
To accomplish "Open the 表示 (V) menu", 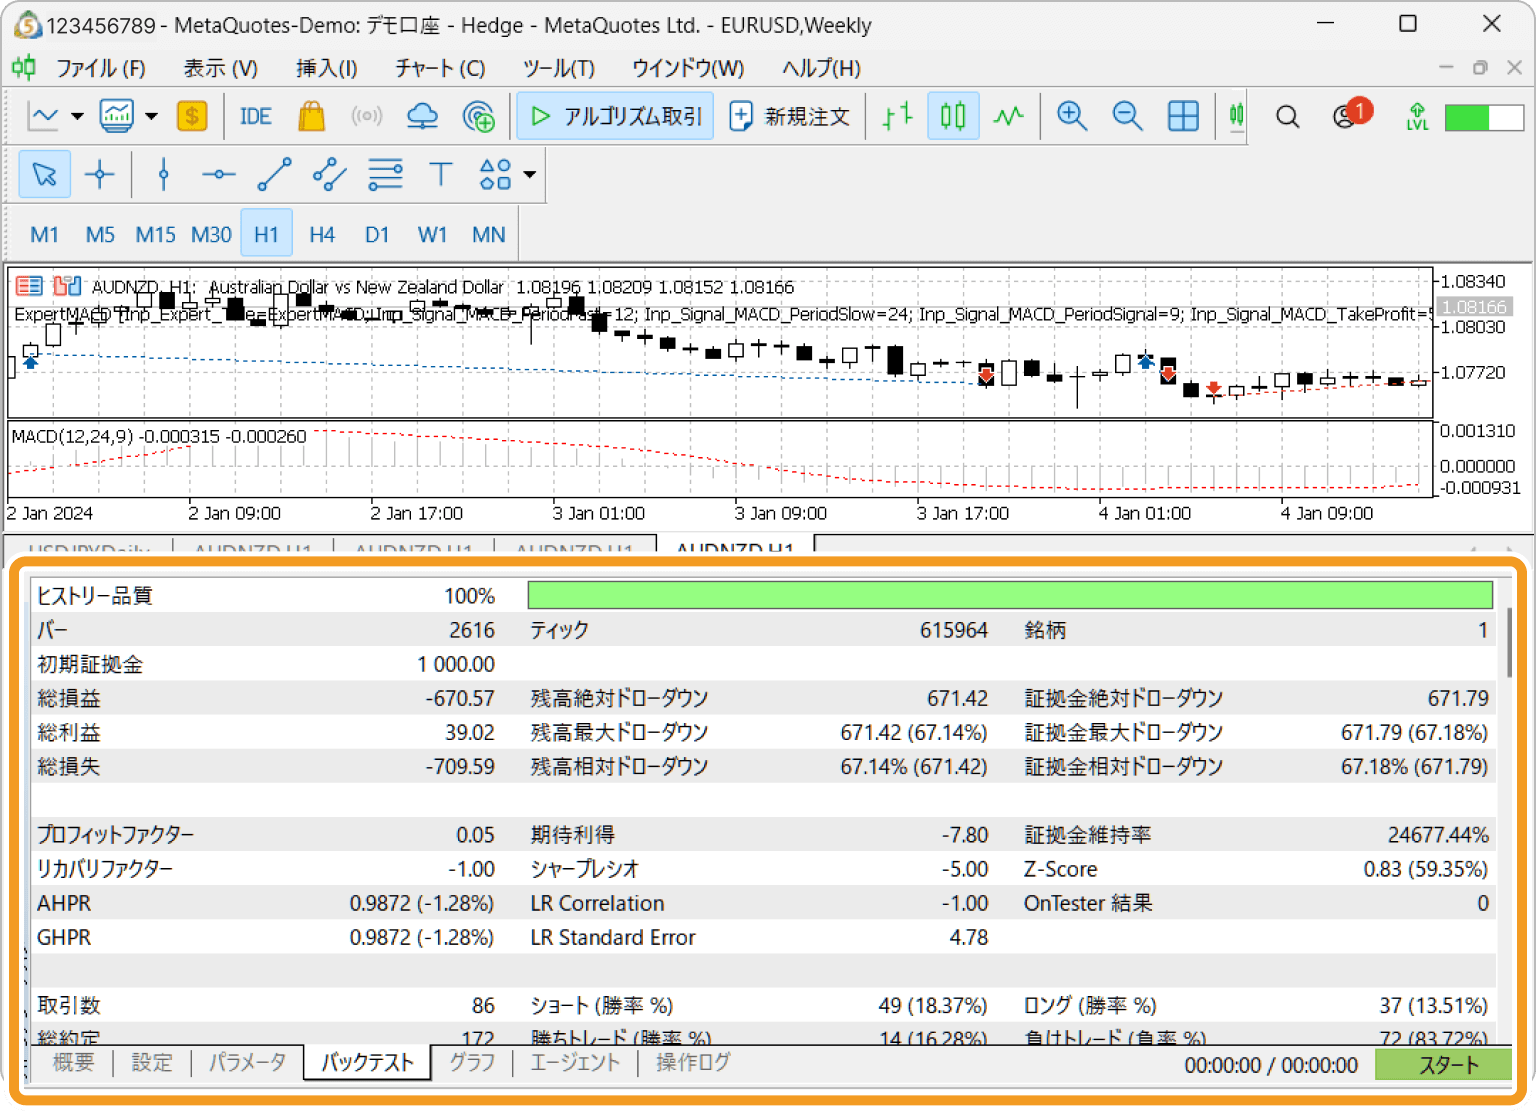I will (221, 68).
